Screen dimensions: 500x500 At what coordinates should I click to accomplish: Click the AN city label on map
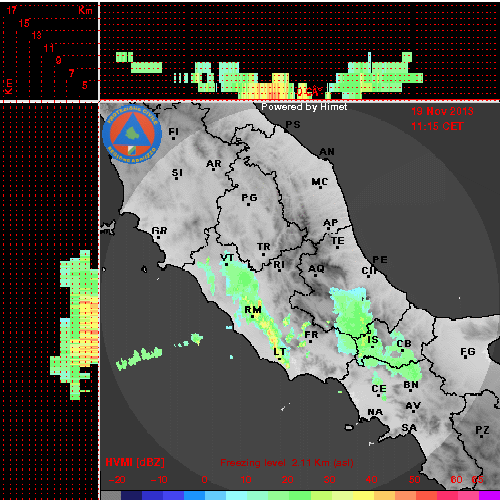point(327,152)
